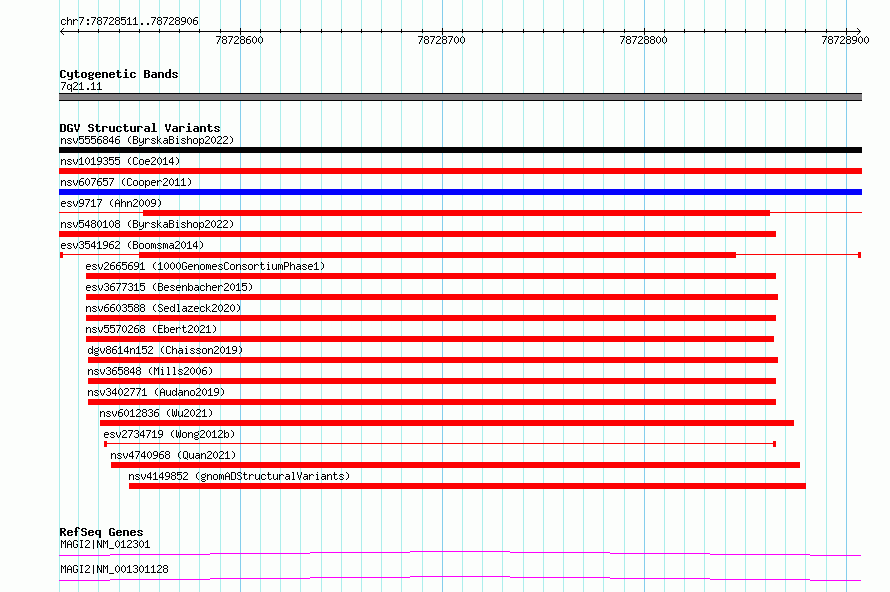This screenshot has height=592, width=890.
Task: Click the magenta MAGI2 NM_012301 intron line
Action: [460, 553]
